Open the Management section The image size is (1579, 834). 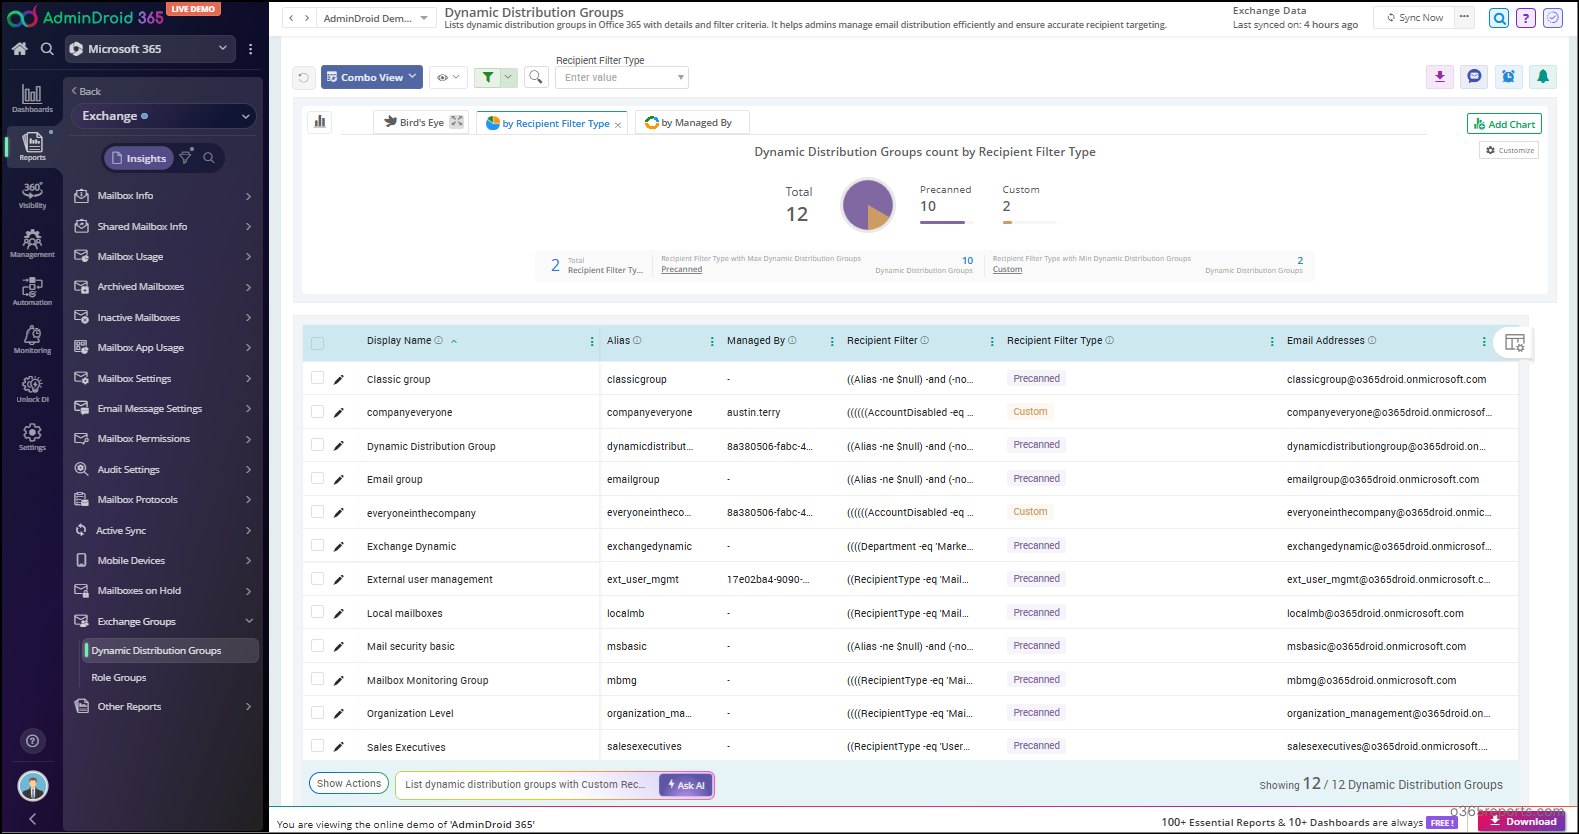pos(32,243)
